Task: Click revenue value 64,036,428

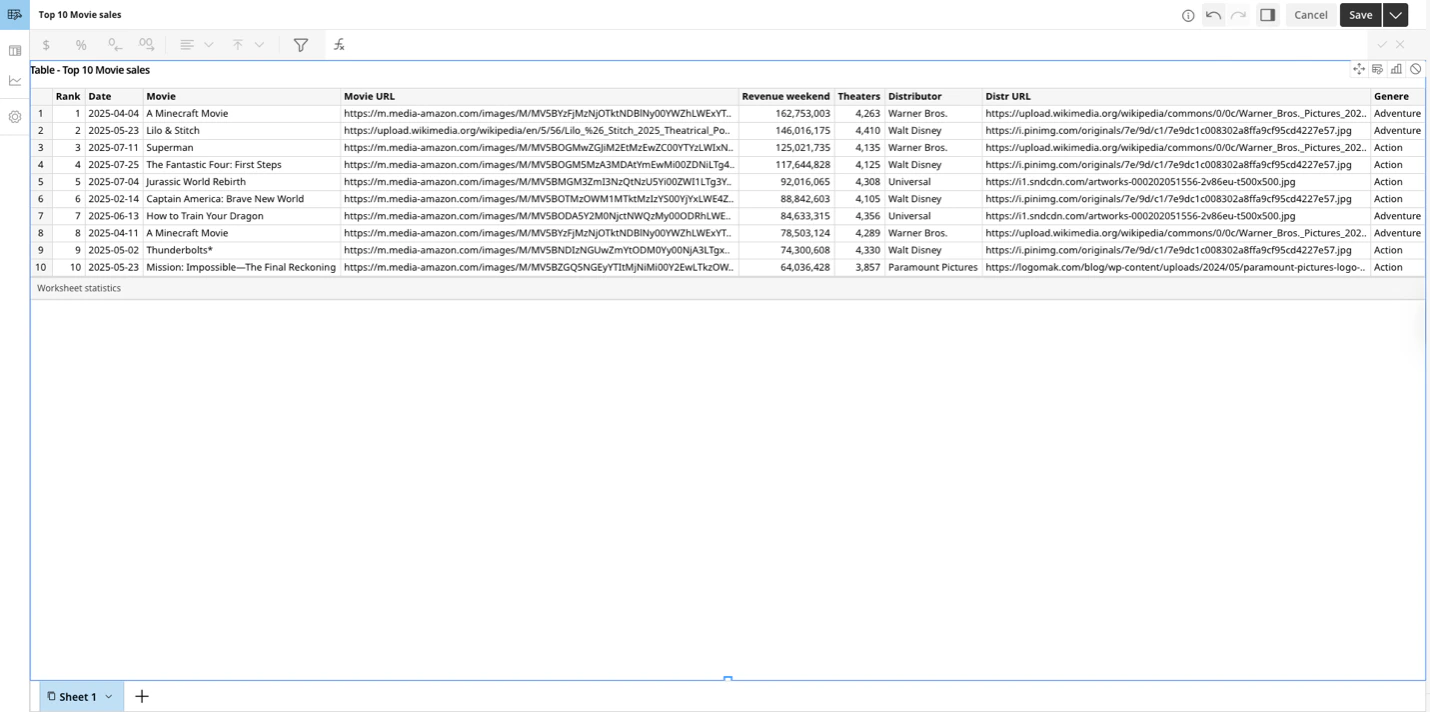Action: coord(786,267)
